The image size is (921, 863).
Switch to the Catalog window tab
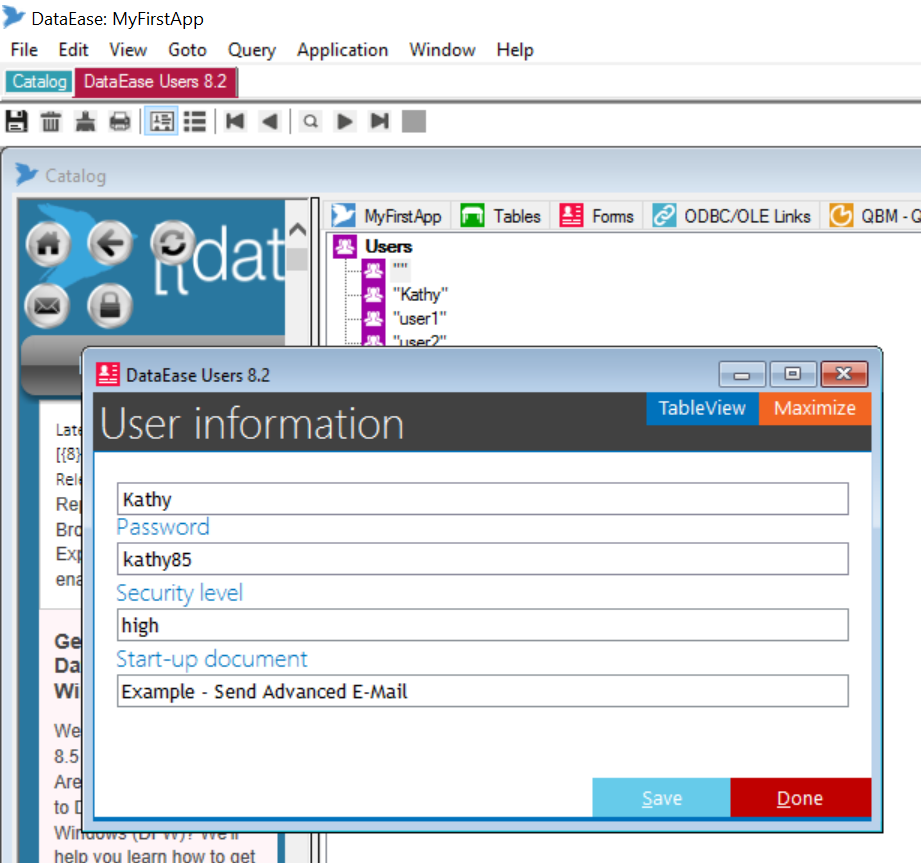point(39,81)
